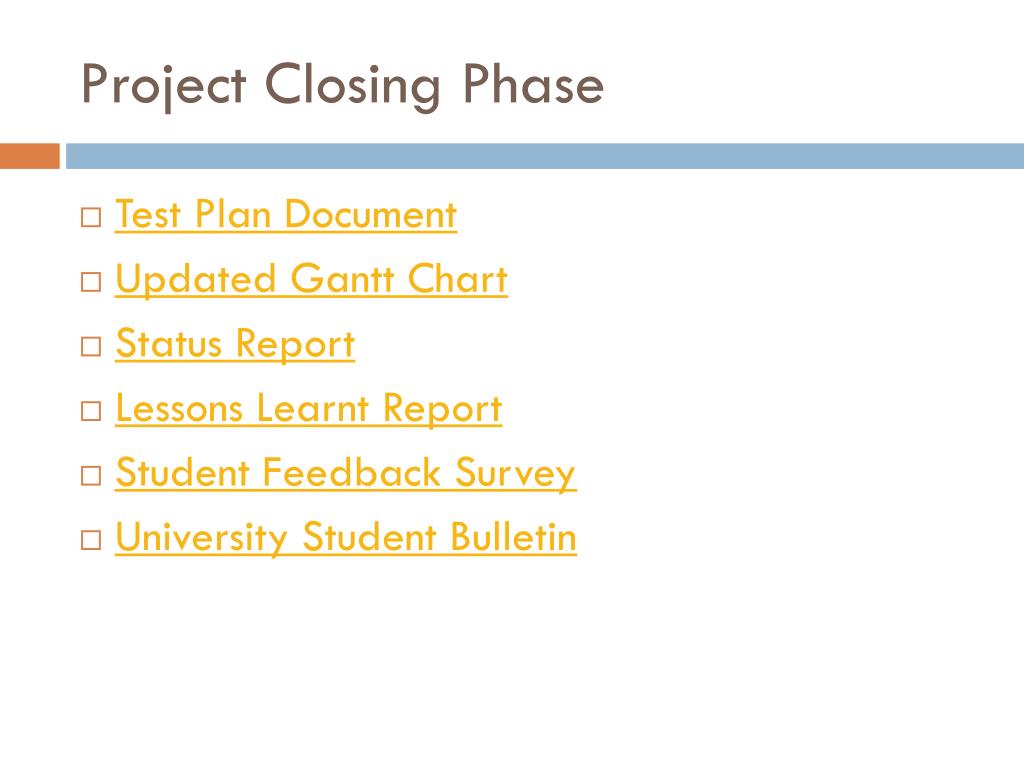Click square bullet beside Test Plan Document

pyautogui.click(x=91, y=217)
